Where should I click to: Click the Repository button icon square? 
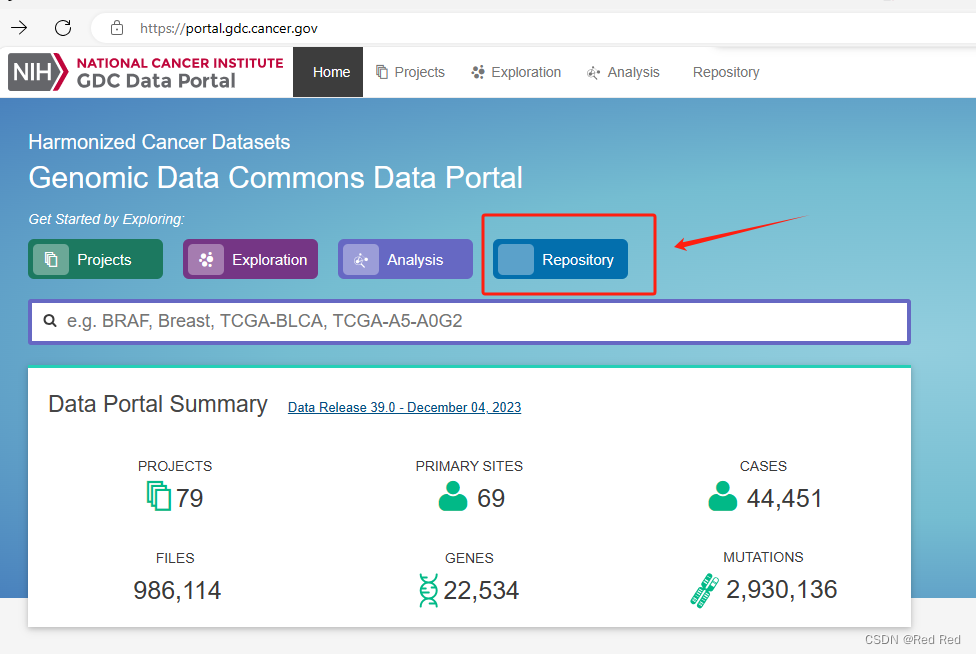pos(516,259)
